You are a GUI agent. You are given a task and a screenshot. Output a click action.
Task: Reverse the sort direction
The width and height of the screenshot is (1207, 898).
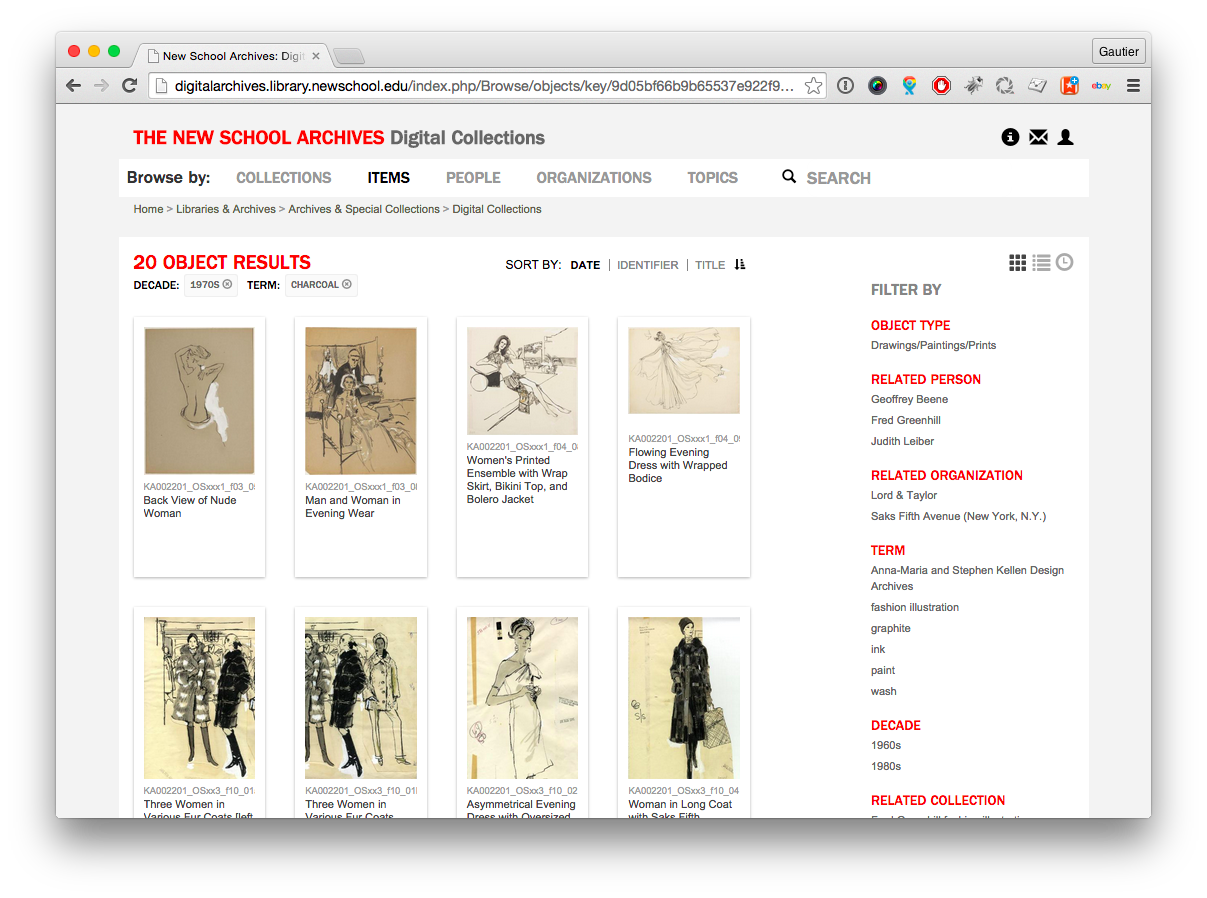point(740,265)
